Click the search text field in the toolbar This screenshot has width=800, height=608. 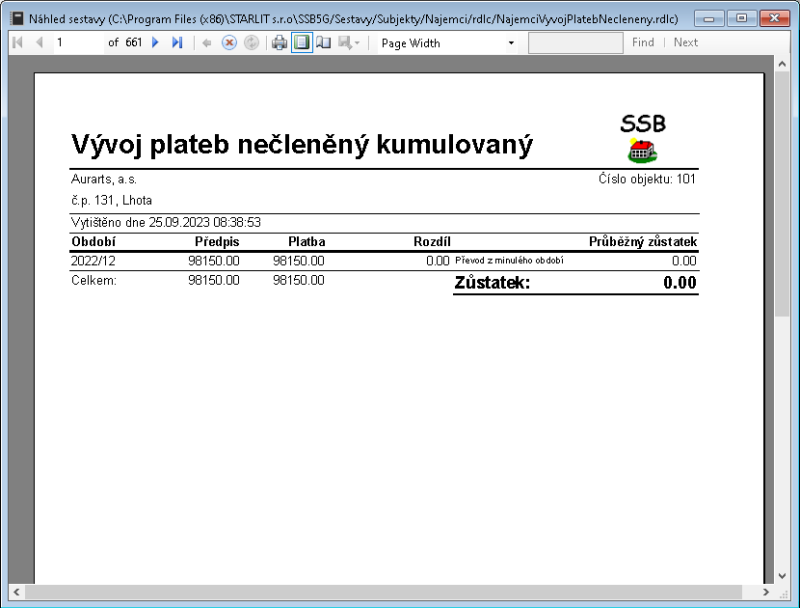tap(575, 42)
